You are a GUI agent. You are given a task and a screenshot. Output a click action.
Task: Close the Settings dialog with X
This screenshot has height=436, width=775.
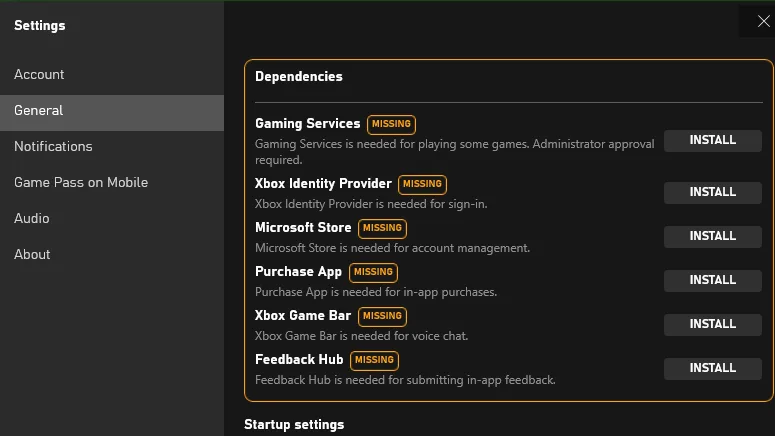coord(763,21)
